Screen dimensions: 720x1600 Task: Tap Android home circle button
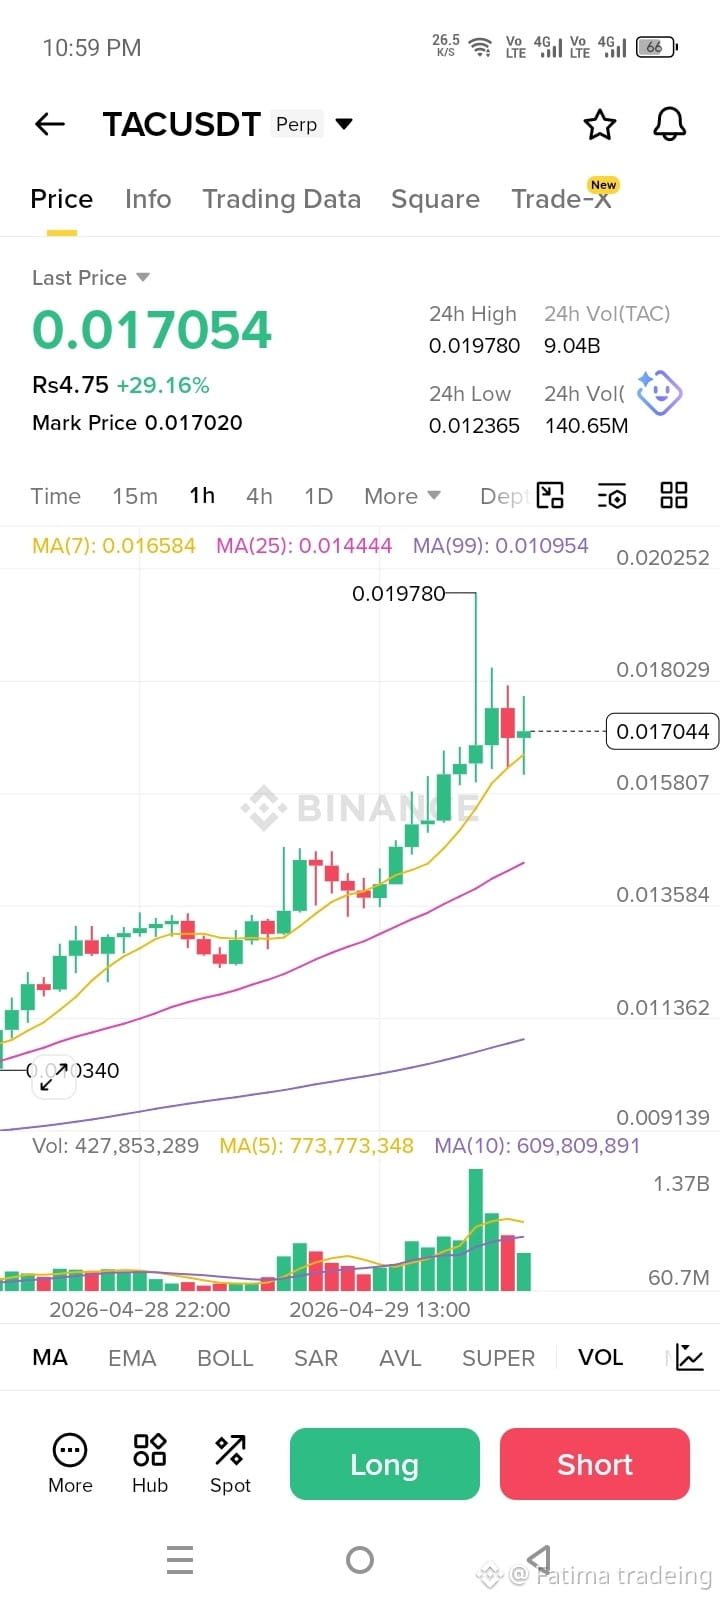coord(360,1560)
